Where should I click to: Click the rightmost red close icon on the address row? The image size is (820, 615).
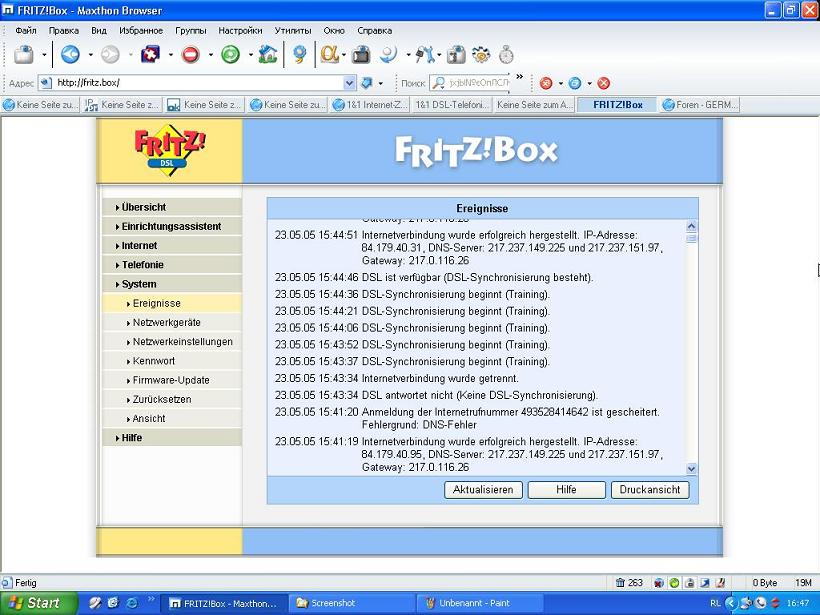click(603, 83)
